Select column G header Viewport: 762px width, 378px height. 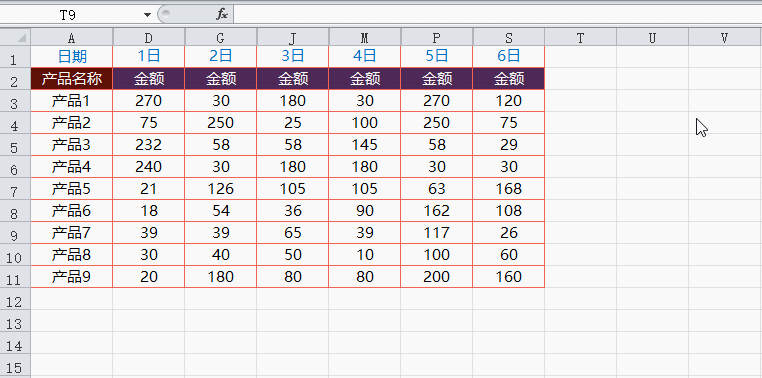click(x=221, y=37)
